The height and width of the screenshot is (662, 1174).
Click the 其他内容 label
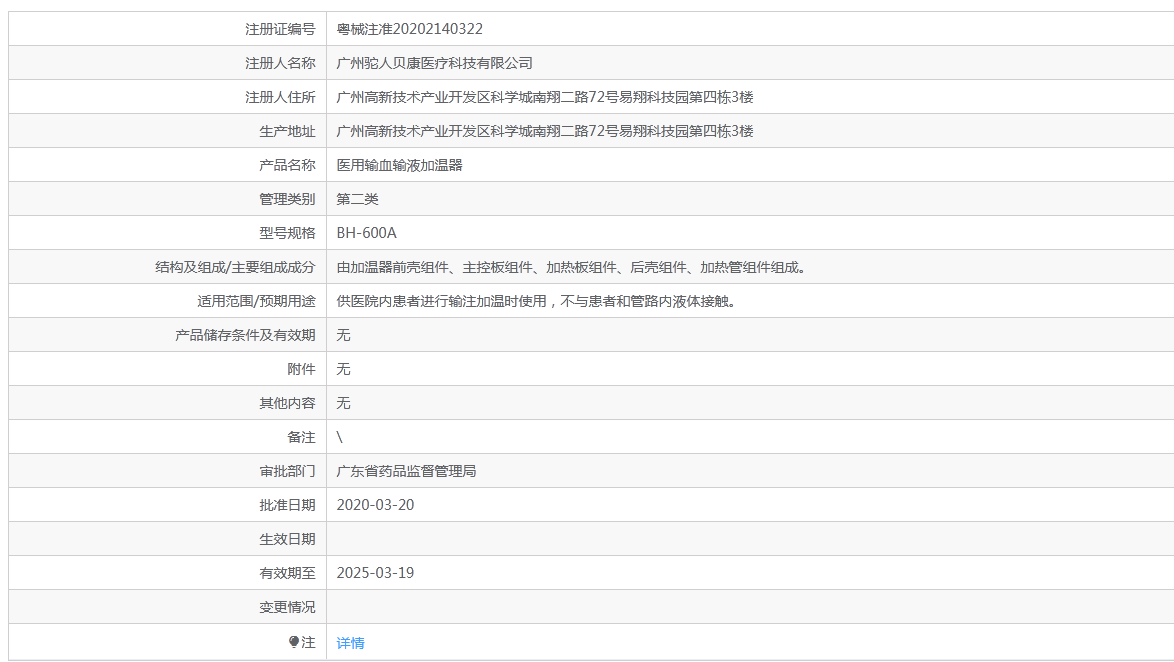288,403
